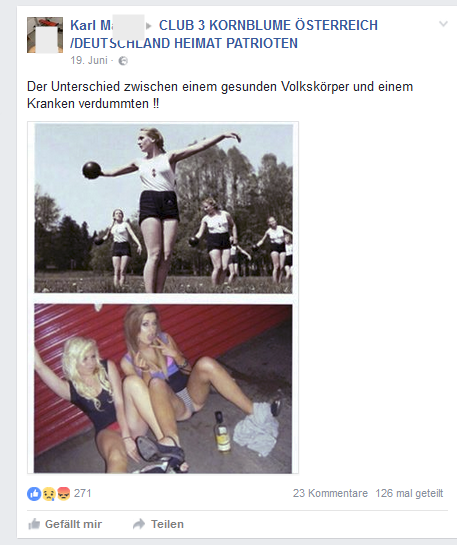Click the post caption text about Volkskörper
This screenshot has width=457, height=545.
coord(220,95)
